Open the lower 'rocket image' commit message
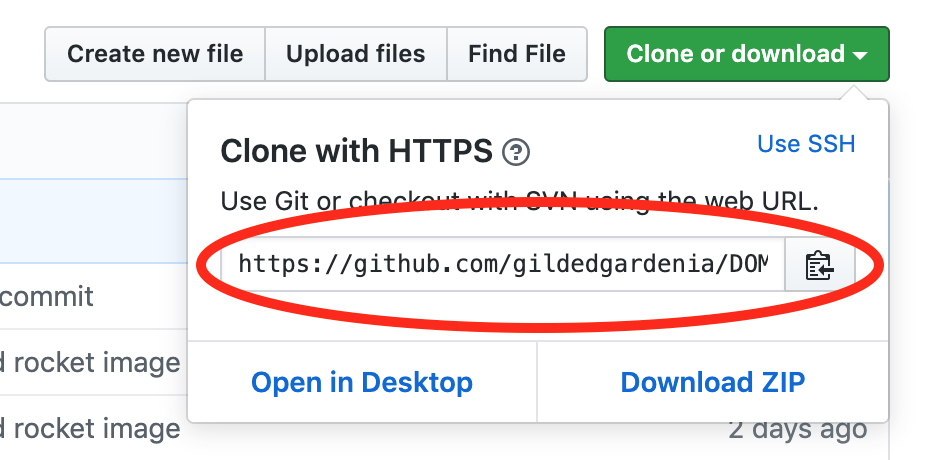 click(90, 429)
